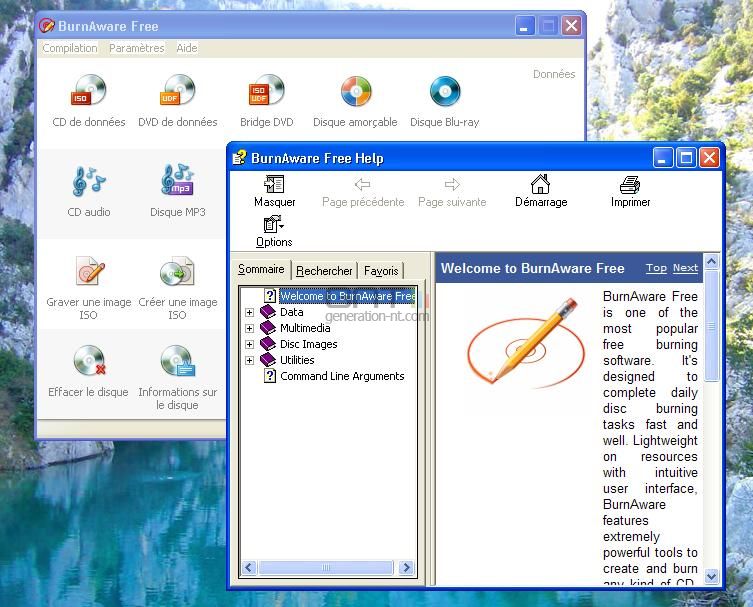Select Graver une image ISO
This screenshot has height=607, width=753.
coord(89,287)
